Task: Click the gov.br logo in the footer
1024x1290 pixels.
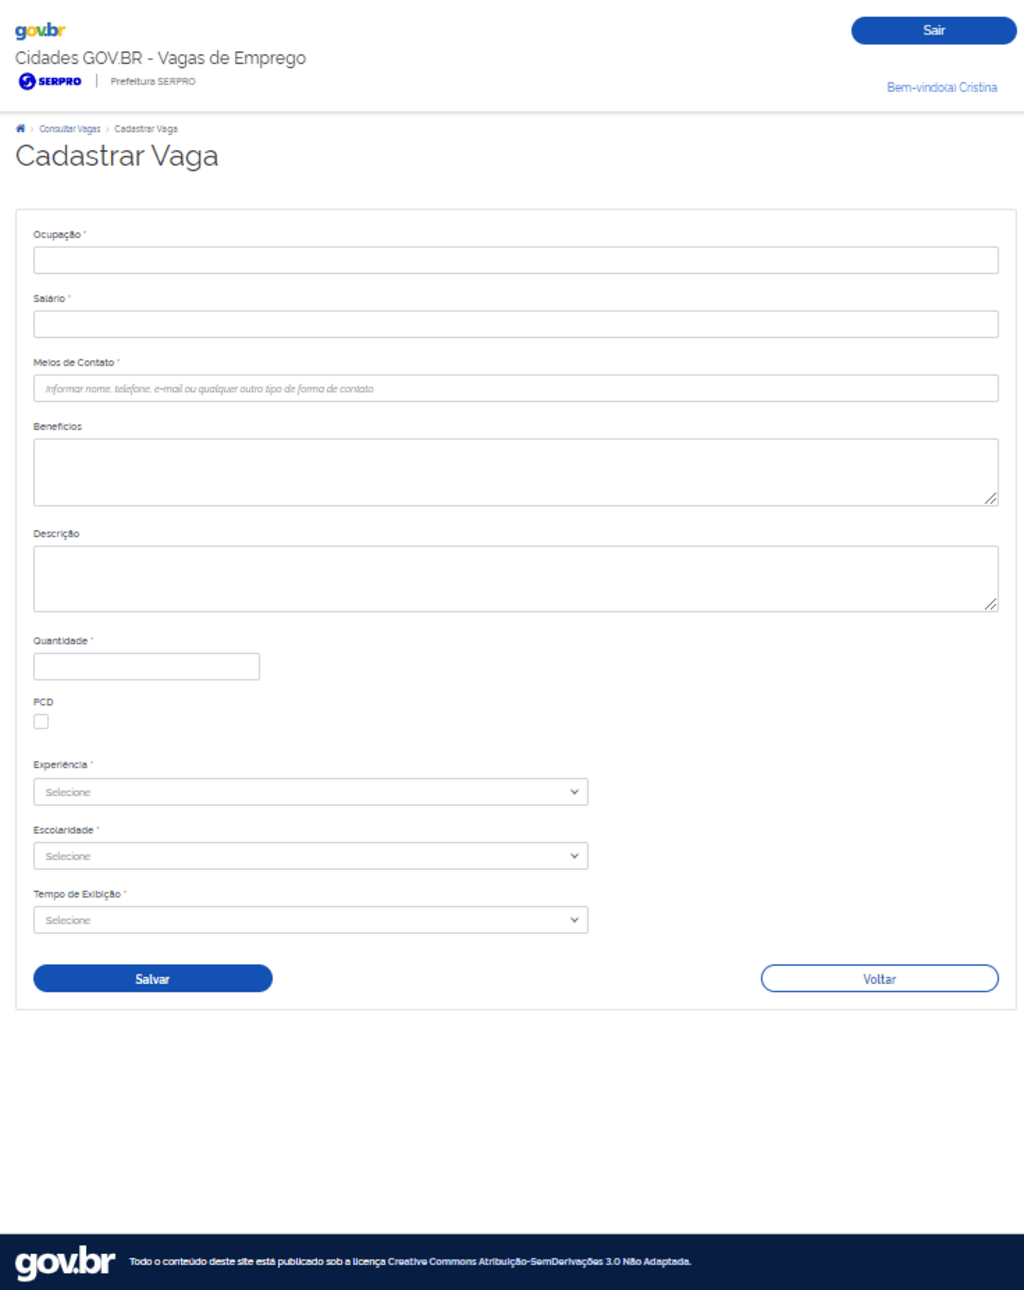Action: [x=65, y=1260]
